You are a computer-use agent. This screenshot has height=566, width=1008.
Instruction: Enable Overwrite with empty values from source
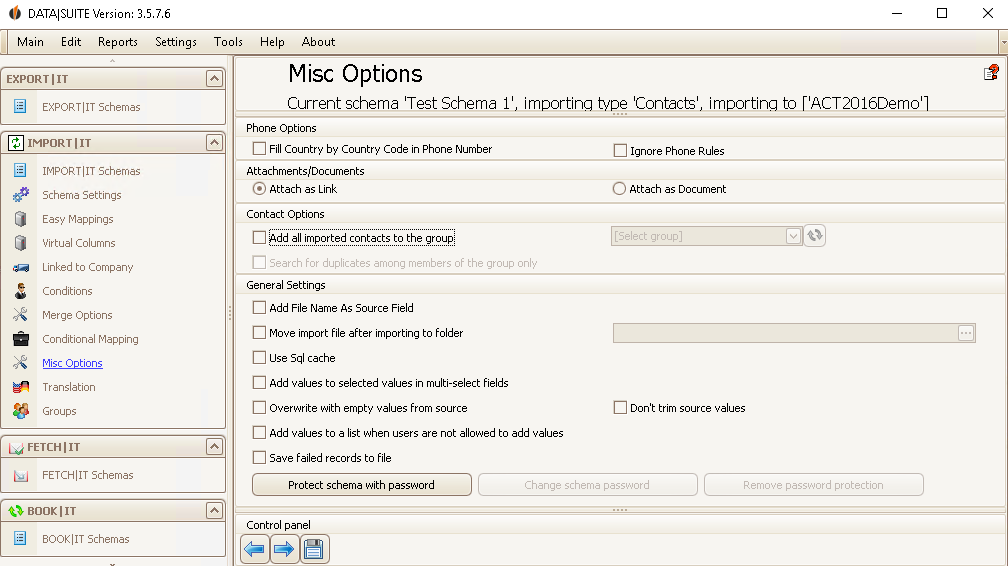(259, 408)
